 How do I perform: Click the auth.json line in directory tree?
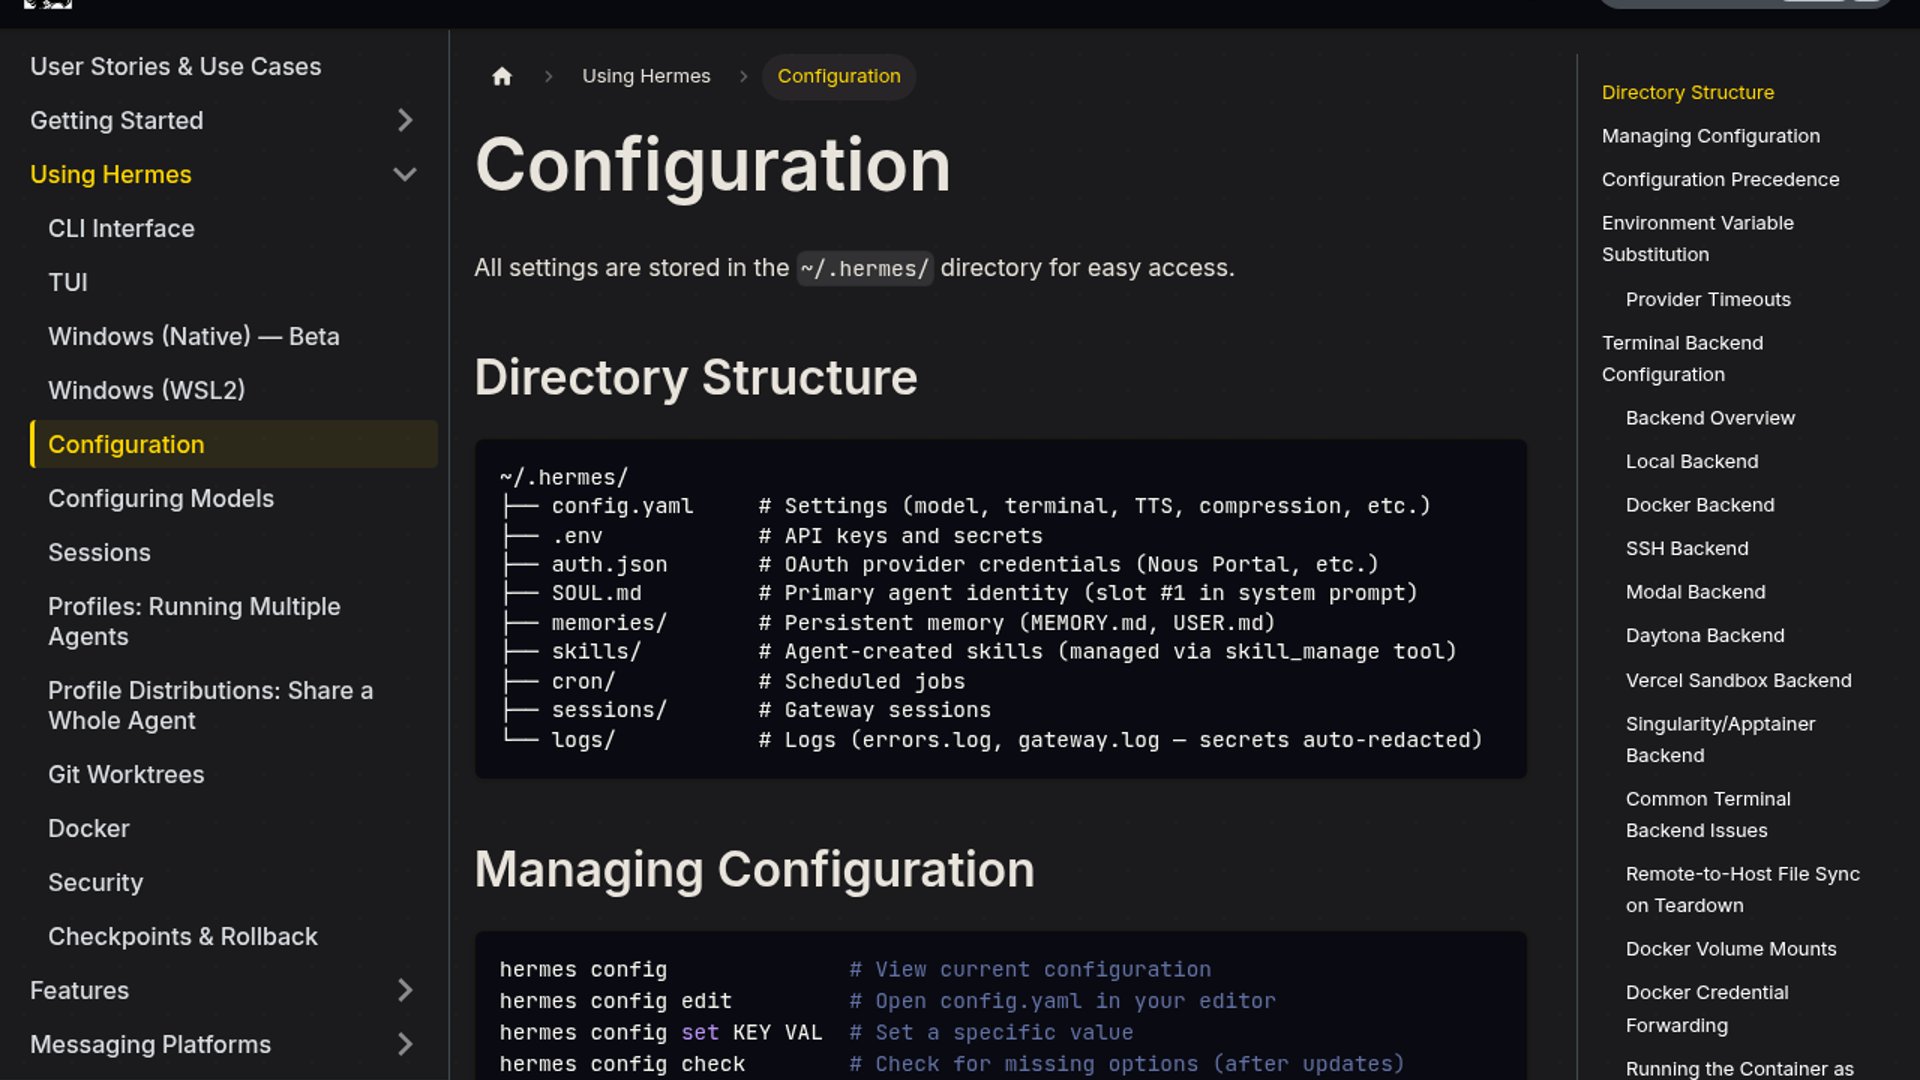coord(939,564)
